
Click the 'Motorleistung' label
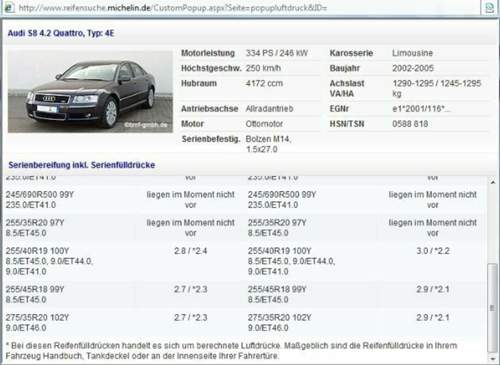pos(208,53)
